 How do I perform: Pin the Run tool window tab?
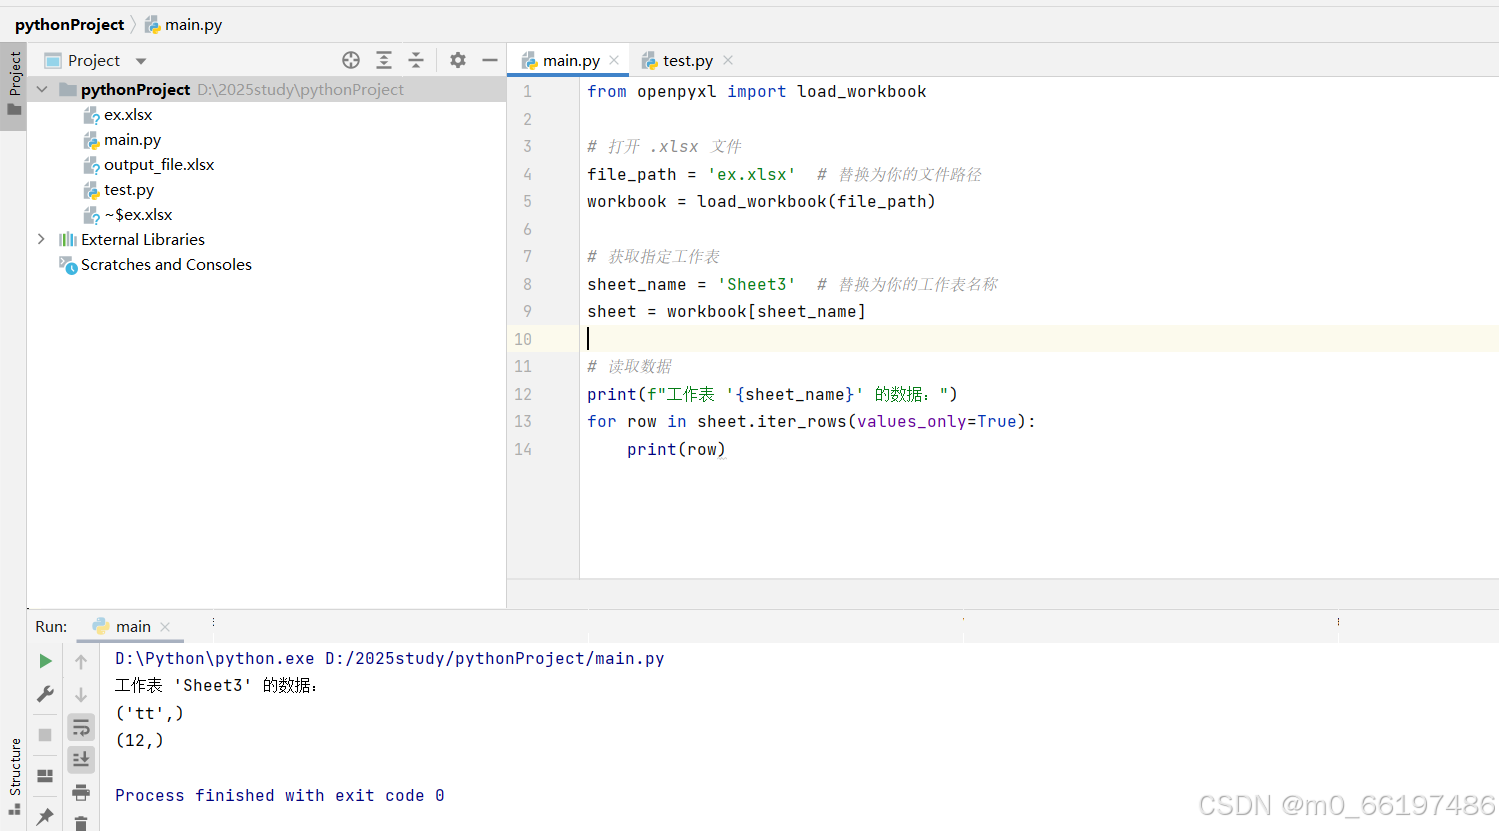(x=45, y=818)
